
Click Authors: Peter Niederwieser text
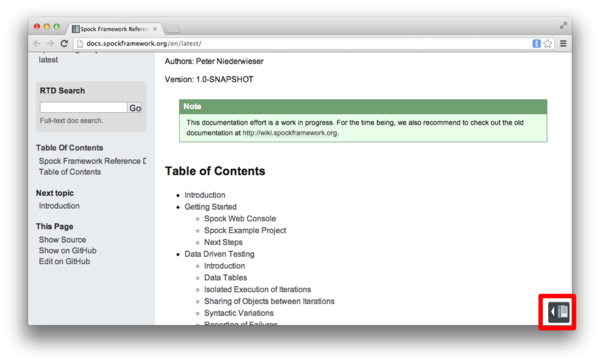(x=214, y=61)
